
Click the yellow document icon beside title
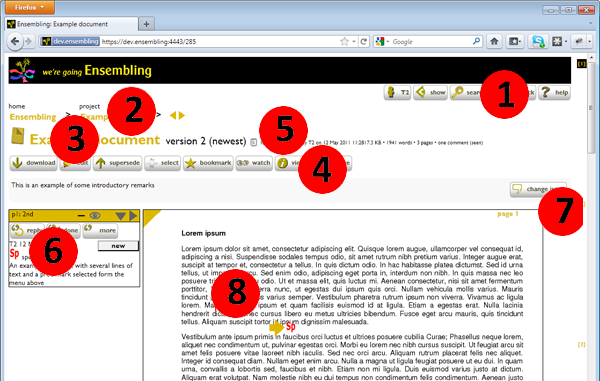pyautogui.click(x=18, y=136)
